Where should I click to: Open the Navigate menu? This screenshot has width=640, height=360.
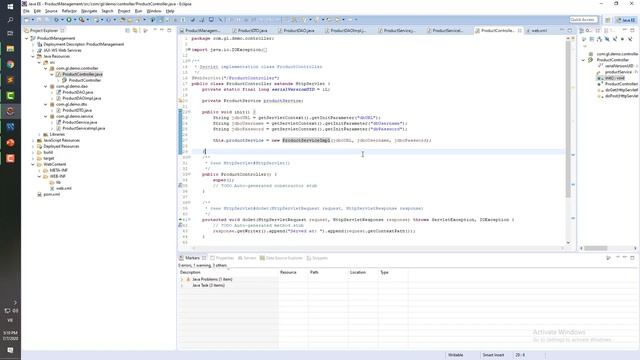click(89, 11)
